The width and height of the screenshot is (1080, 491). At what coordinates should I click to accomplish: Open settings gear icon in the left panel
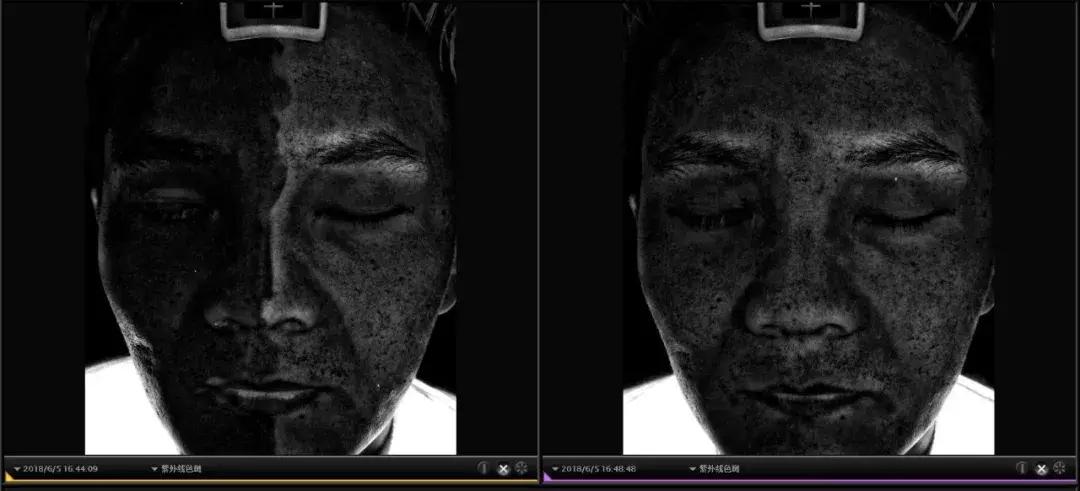click(522, 468)
